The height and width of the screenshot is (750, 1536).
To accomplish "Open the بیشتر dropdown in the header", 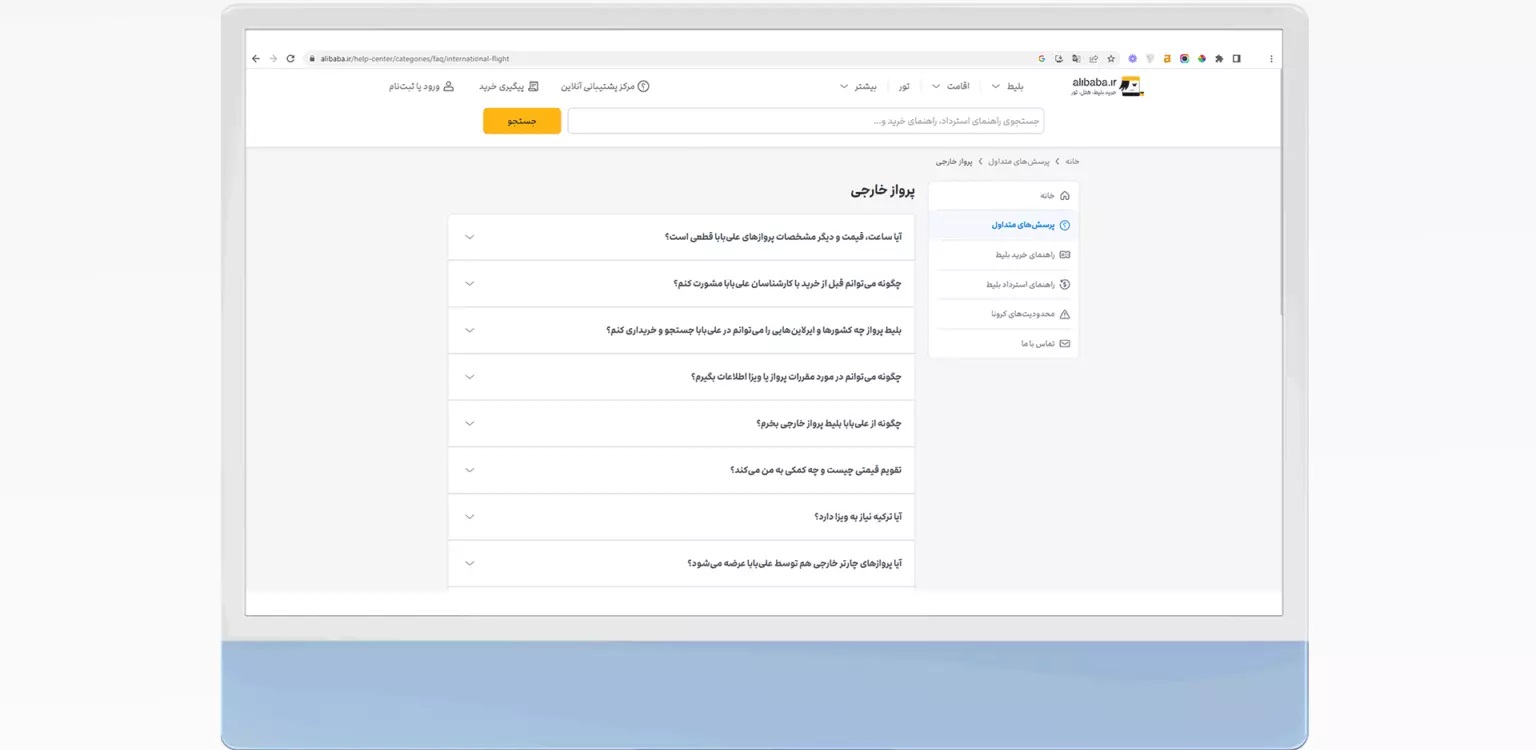I will (858, 86).
